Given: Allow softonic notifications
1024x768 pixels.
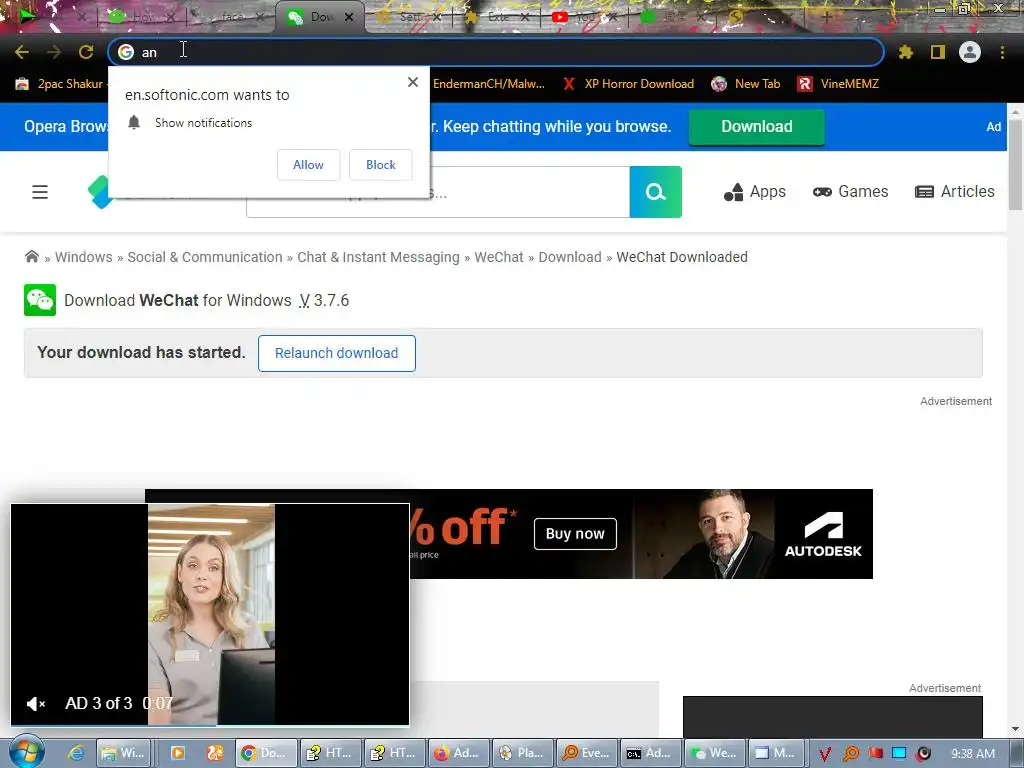Looking at the screenshot, I should click(308, 165).
